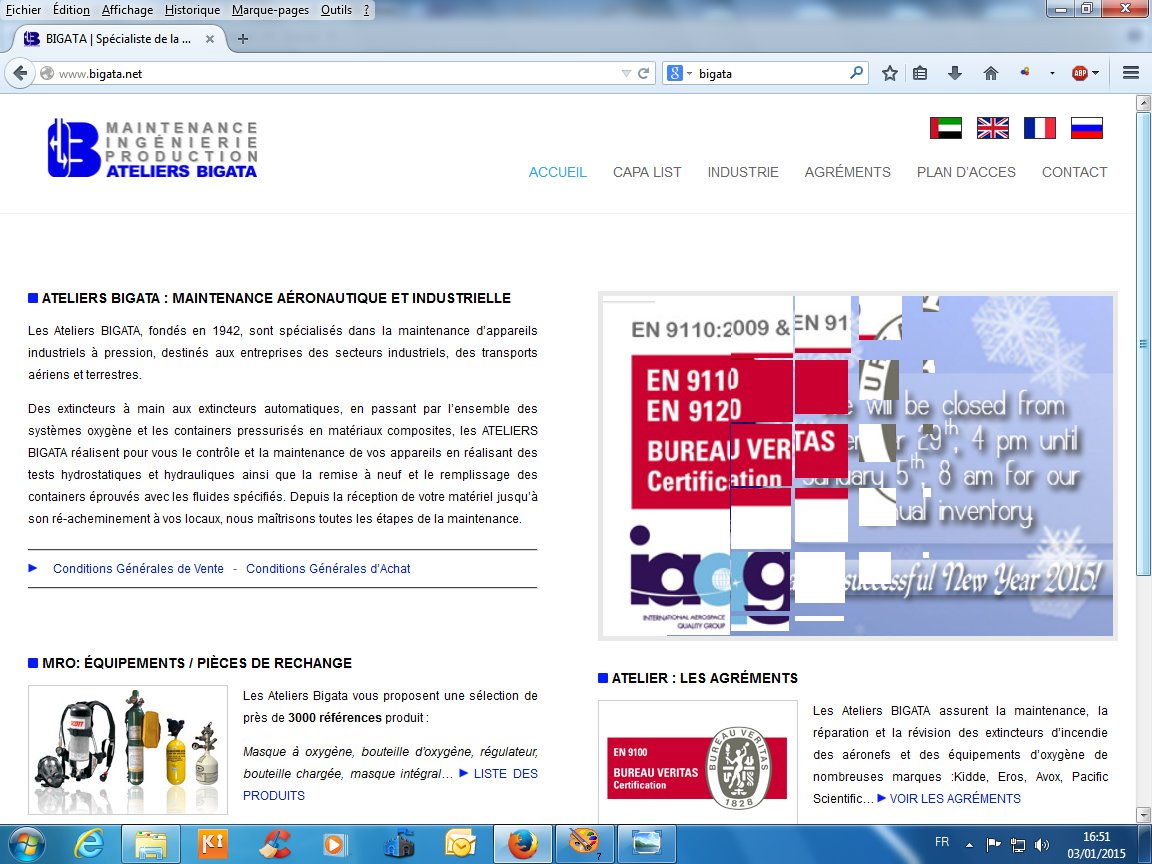Image resolution: width=1152 pixels, height=864 pixels.
Task: Open Conditions Générales de Vente link
Action: click(x=138, y=569)
